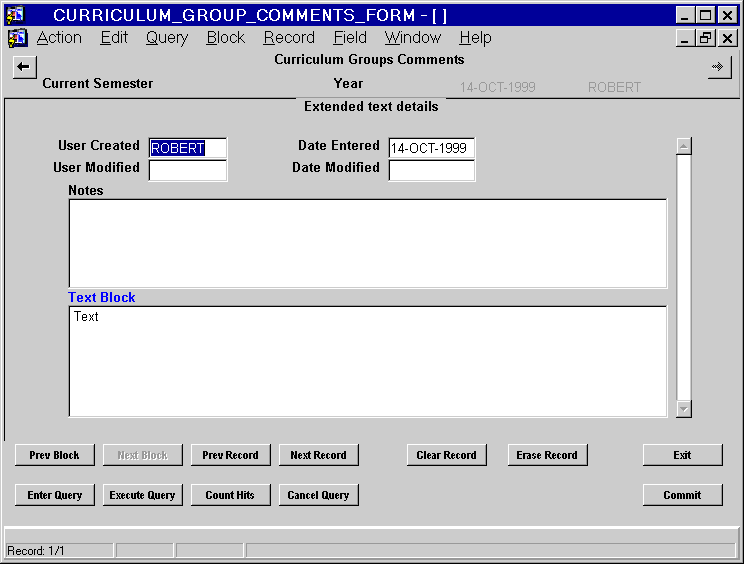This screenshot has width=744, height=564.
Task: Click the forward arrow icon at top right
Action: tap(719, 67)
